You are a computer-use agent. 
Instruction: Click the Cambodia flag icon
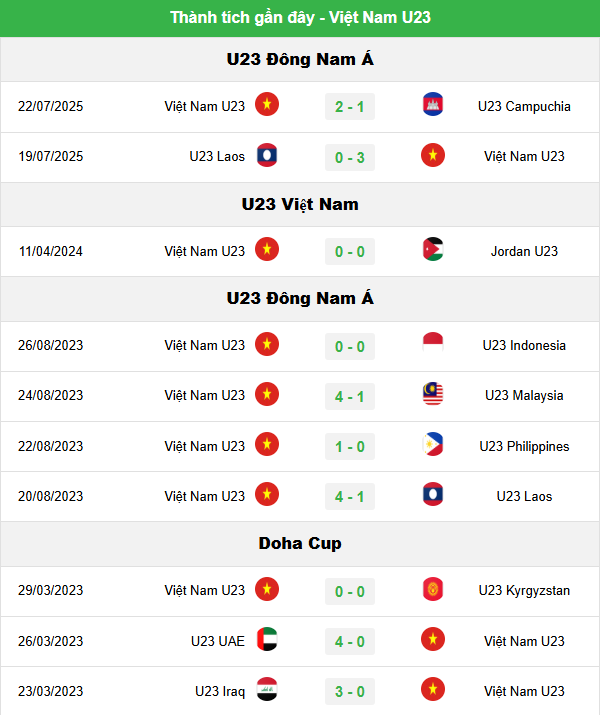pyautogui.click(x=433, y=104)
